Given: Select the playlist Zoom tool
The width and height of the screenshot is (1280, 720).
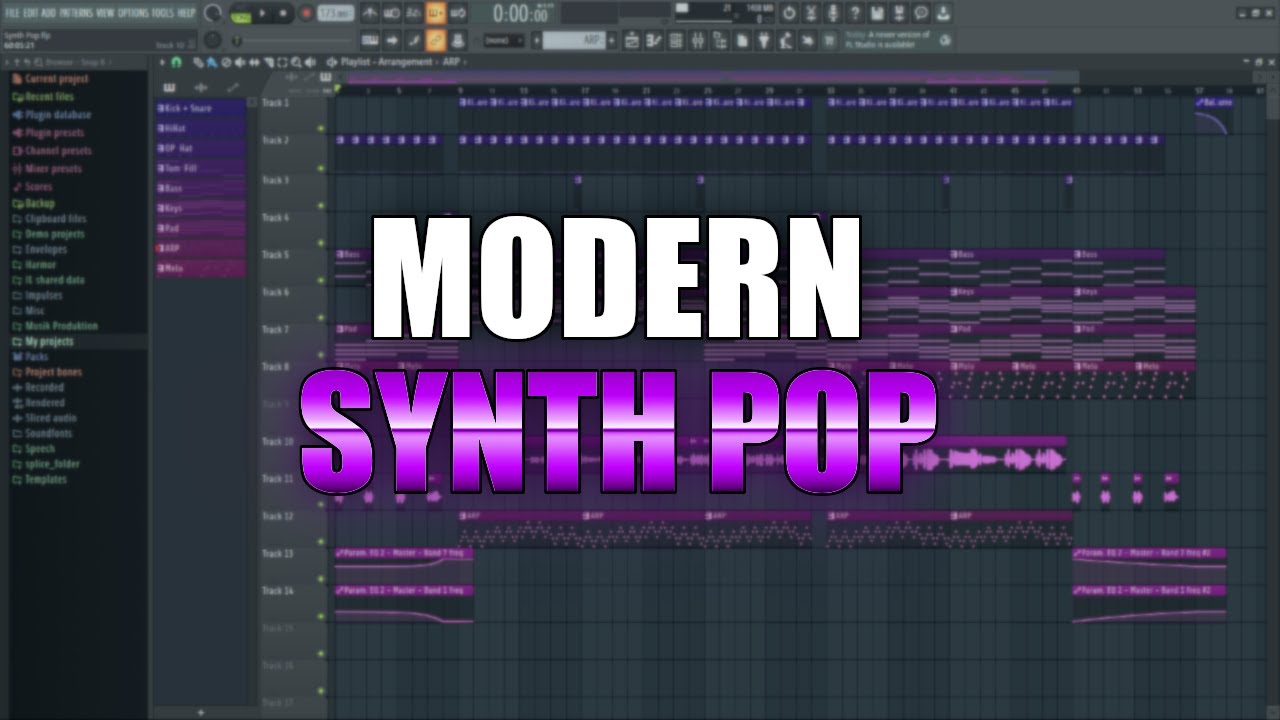Looking at the screenshot, I should pos(296,62).
